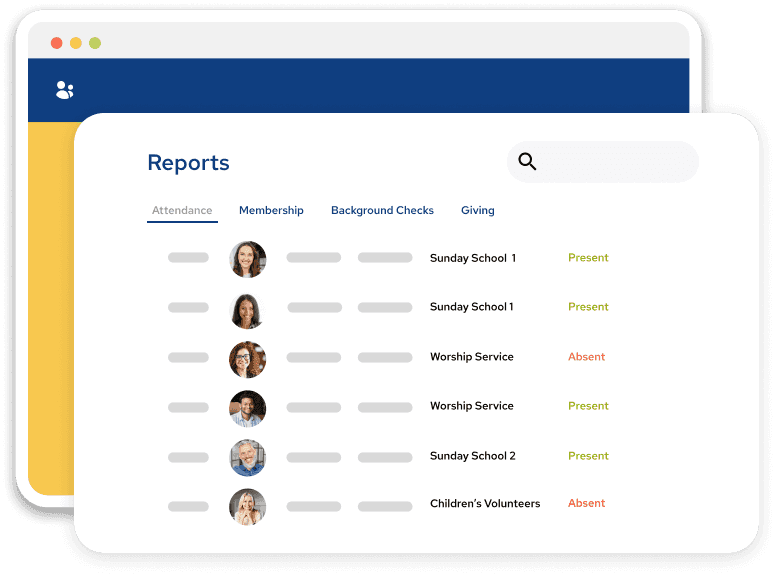This screenshot has width=779, height=577.
Task: Open avatar in the Sunday School 2 row
Action: pyautogui.click(x=247, y=458)
